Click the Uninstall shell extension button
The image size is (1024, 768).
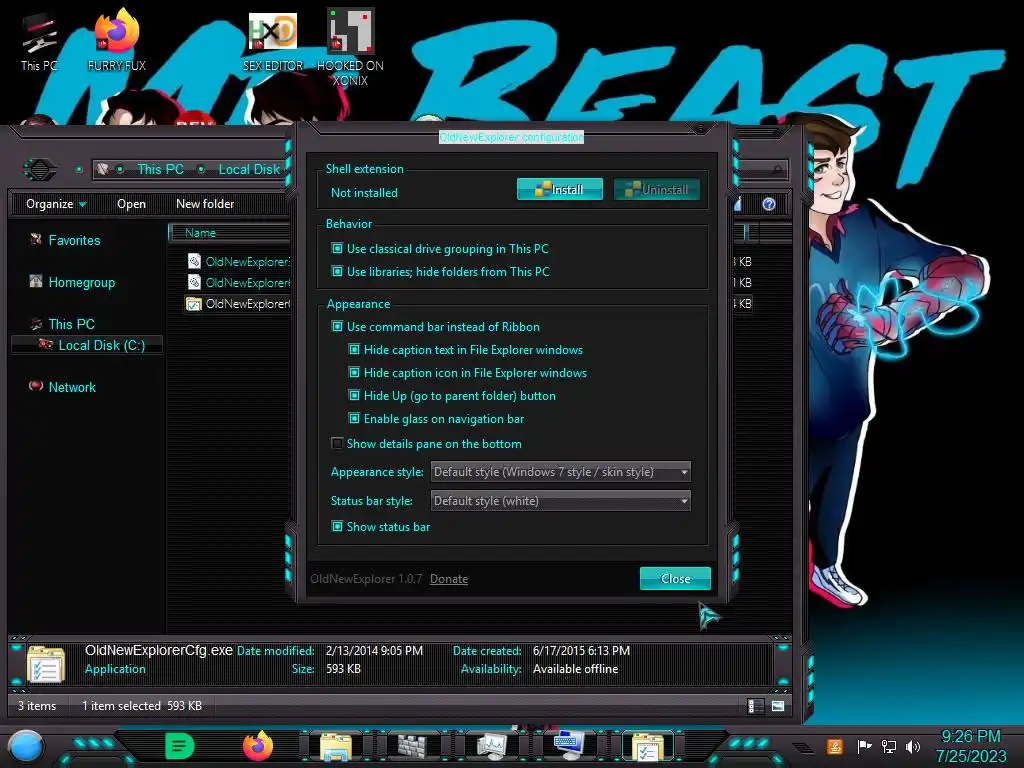657,189
